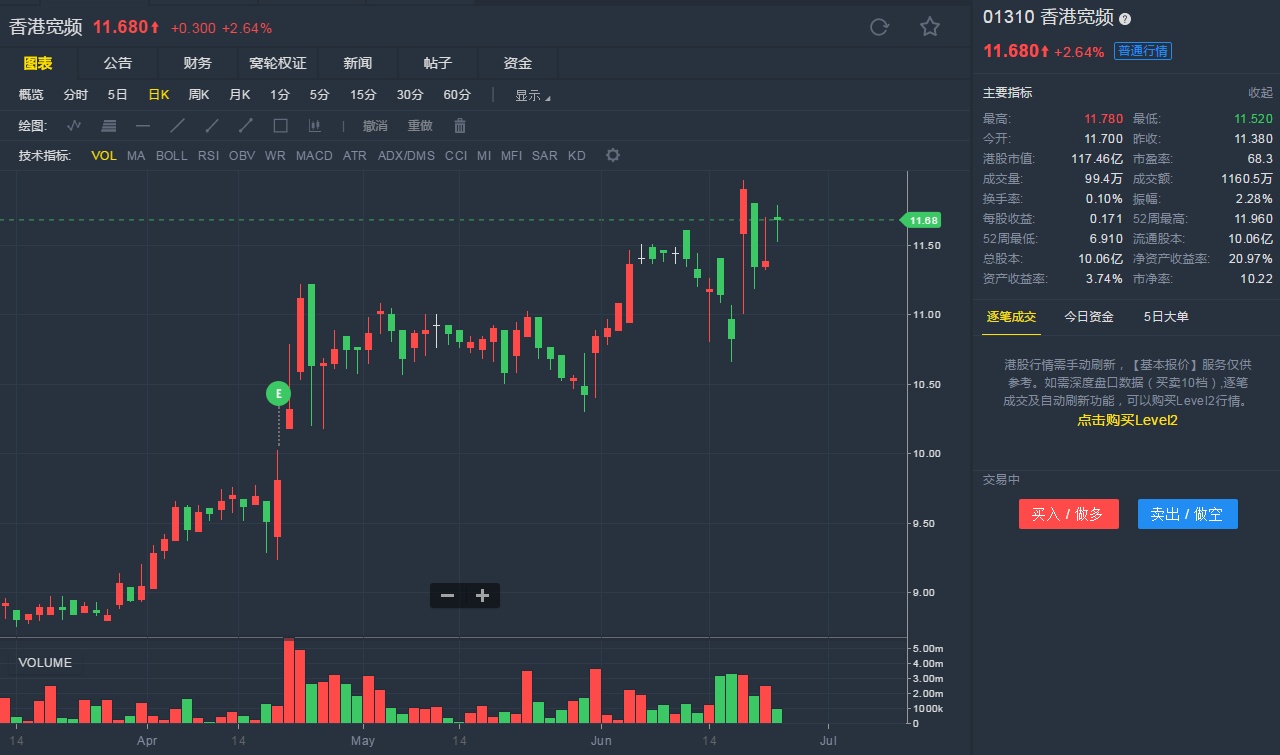This screenshot has height=755, width=1280.
Task: Click the refresh quote icon
Action: click(x=879, y=27)
